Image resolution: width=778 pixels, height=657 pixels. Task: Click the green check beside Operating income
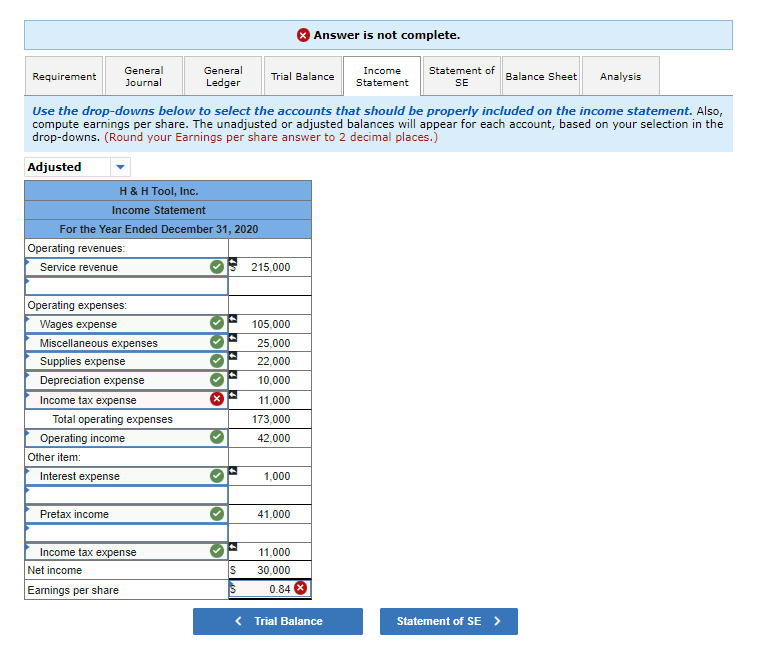(x=217, y=437)
